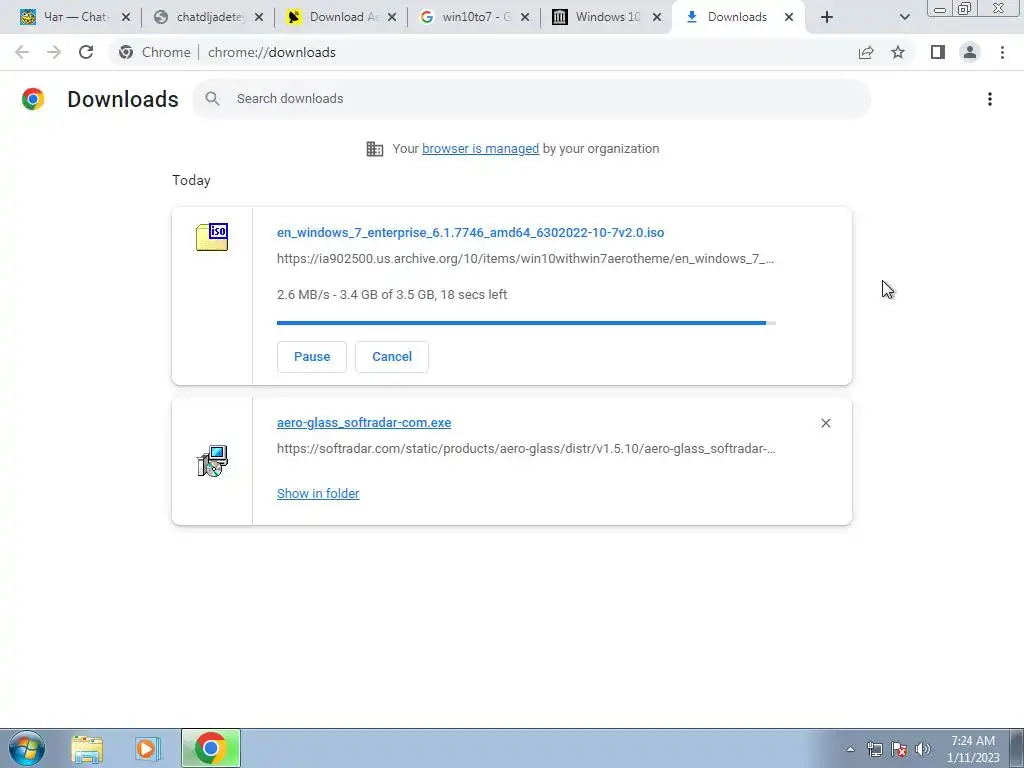Share this page via the share icon

(866, 52)
